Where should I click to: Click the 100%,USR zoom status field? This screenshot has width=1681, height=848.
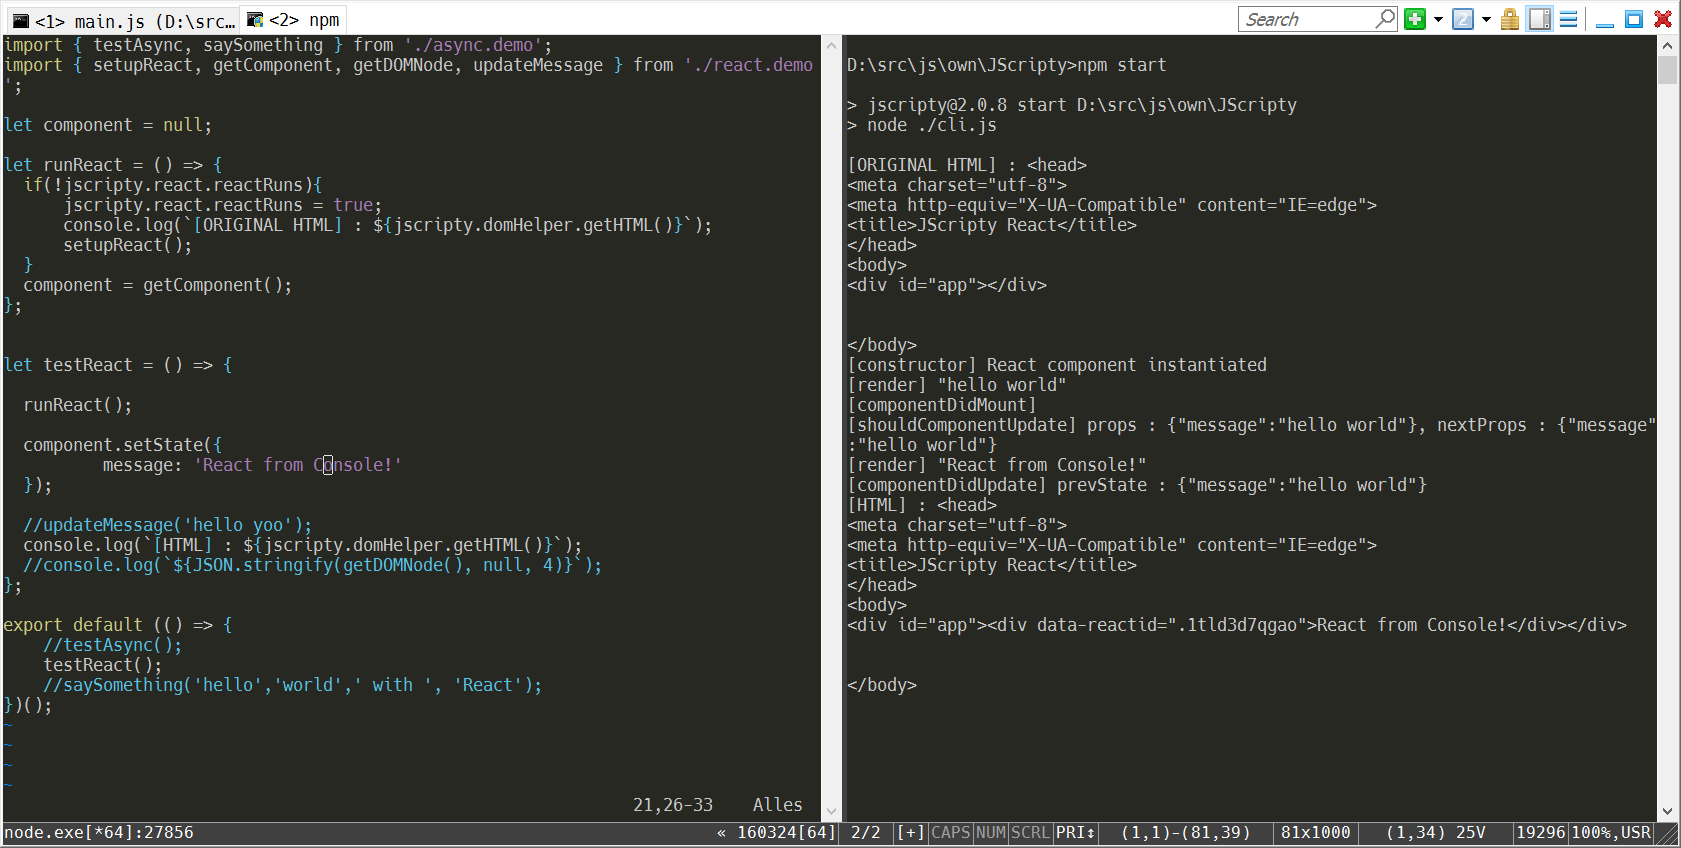(1611, 832)
